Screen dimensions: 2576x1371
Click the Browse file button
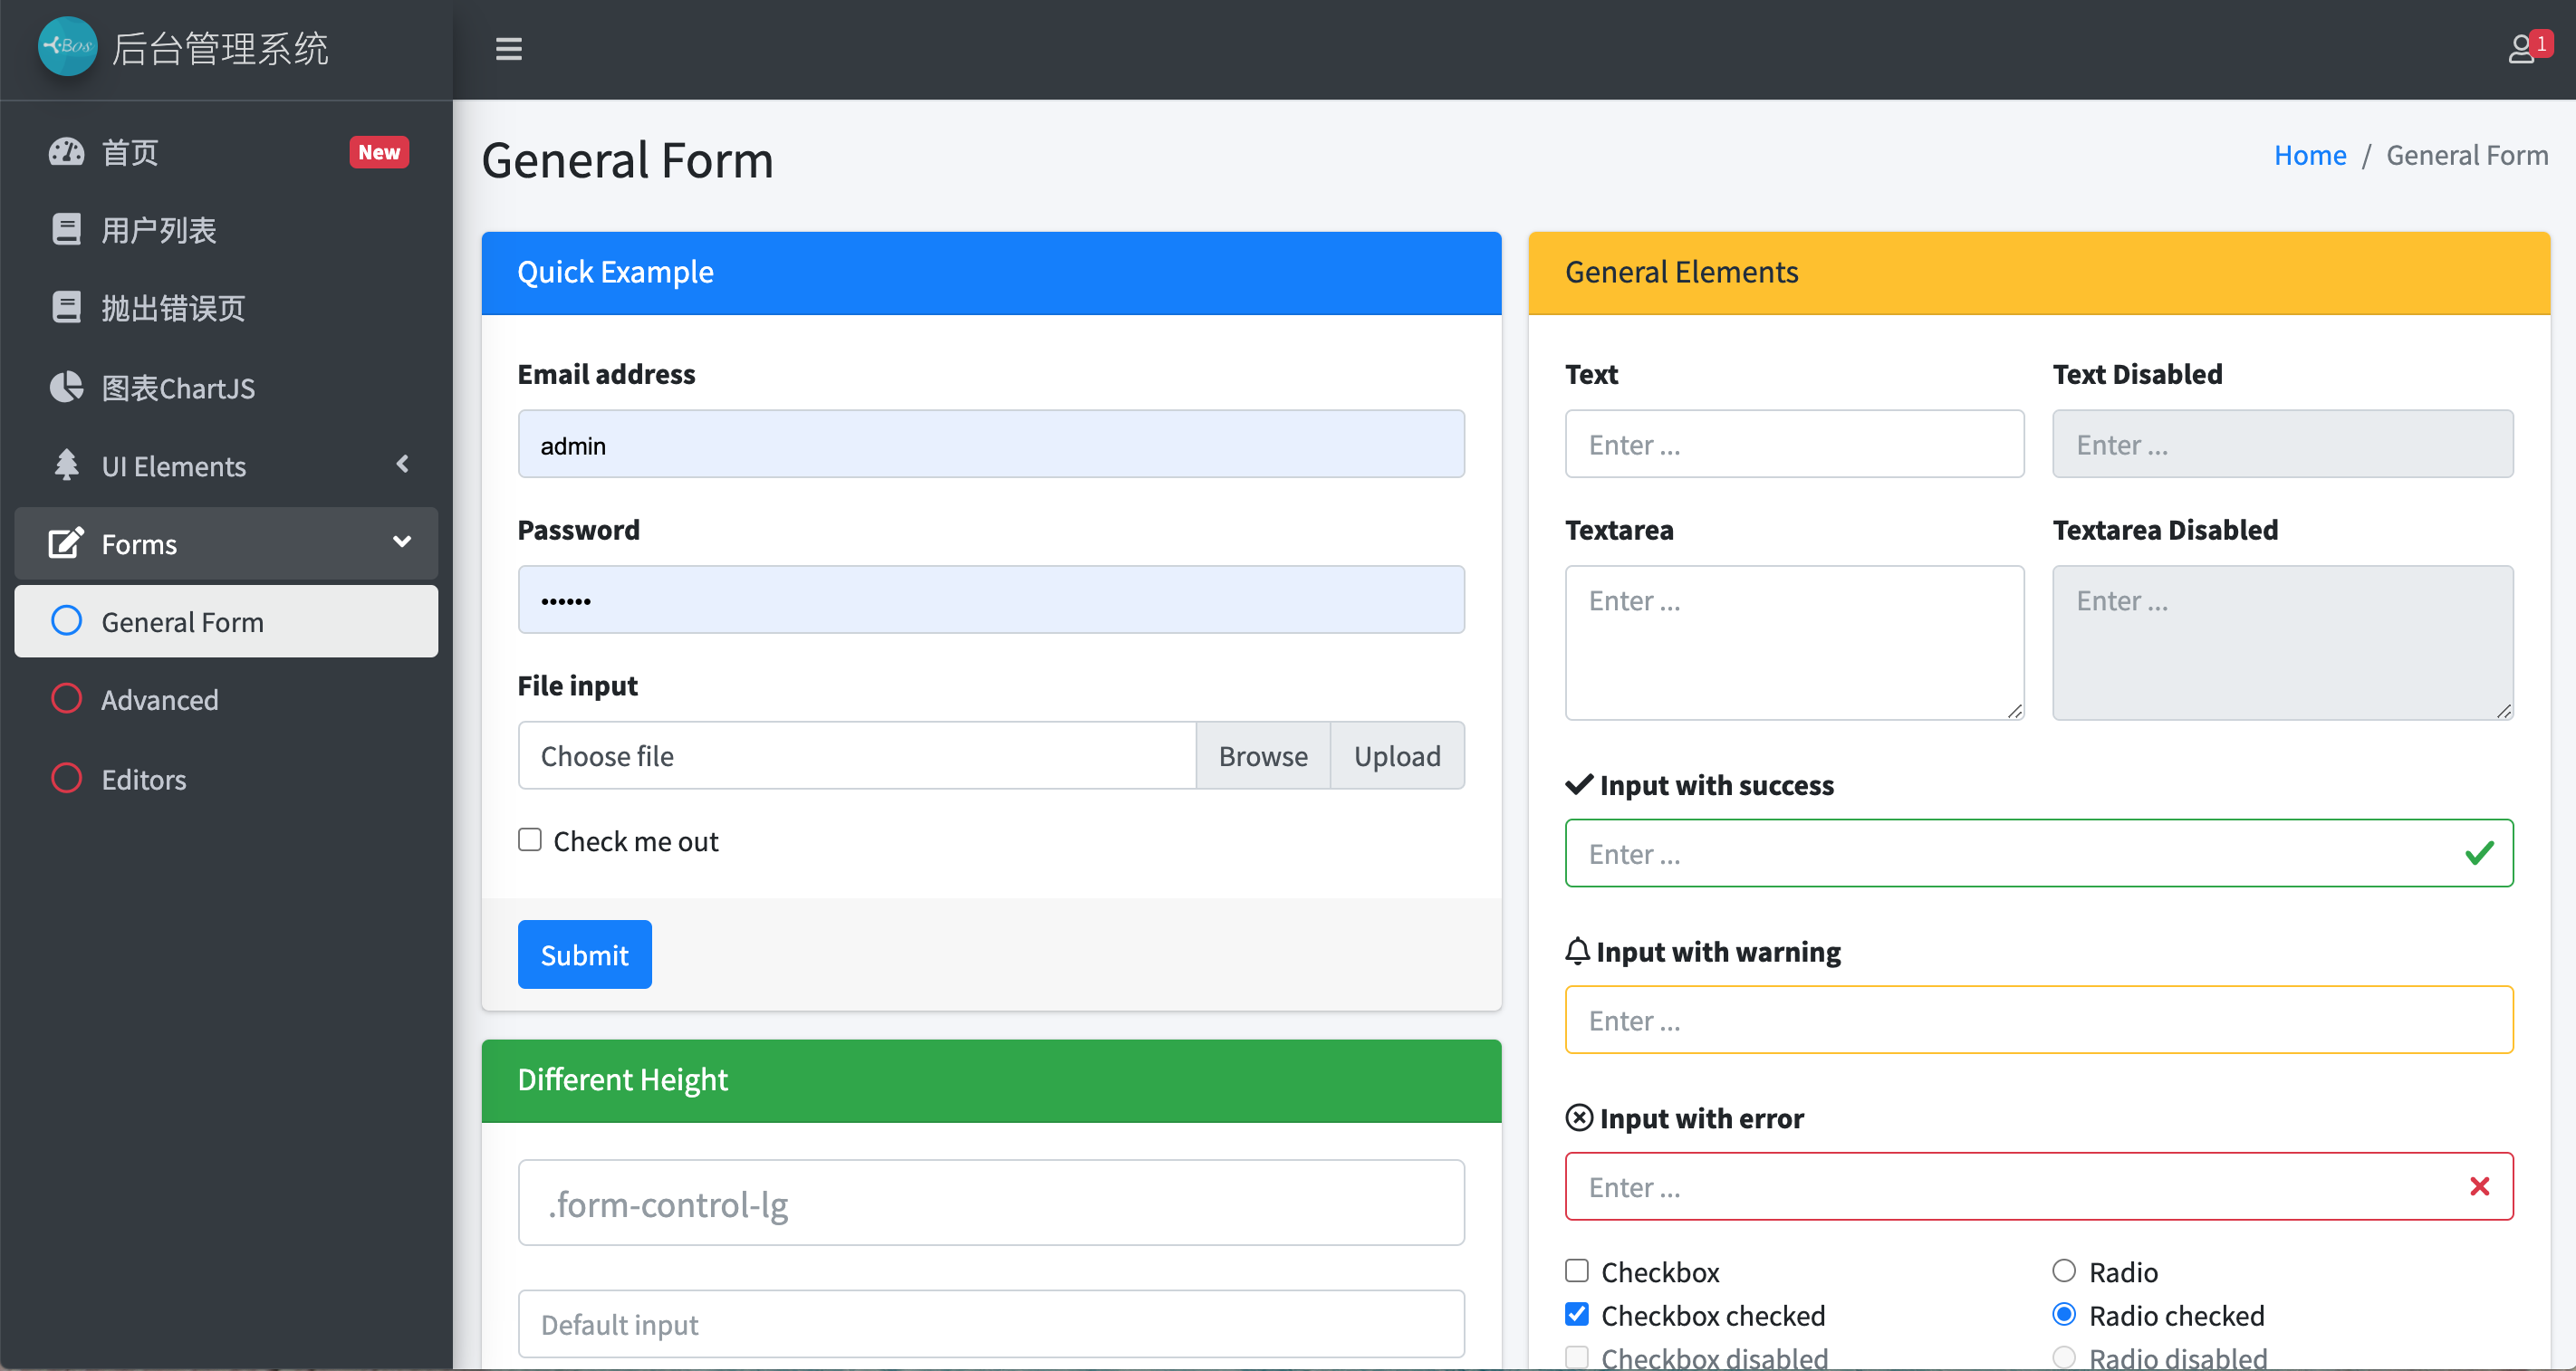tap(1263, 755)
